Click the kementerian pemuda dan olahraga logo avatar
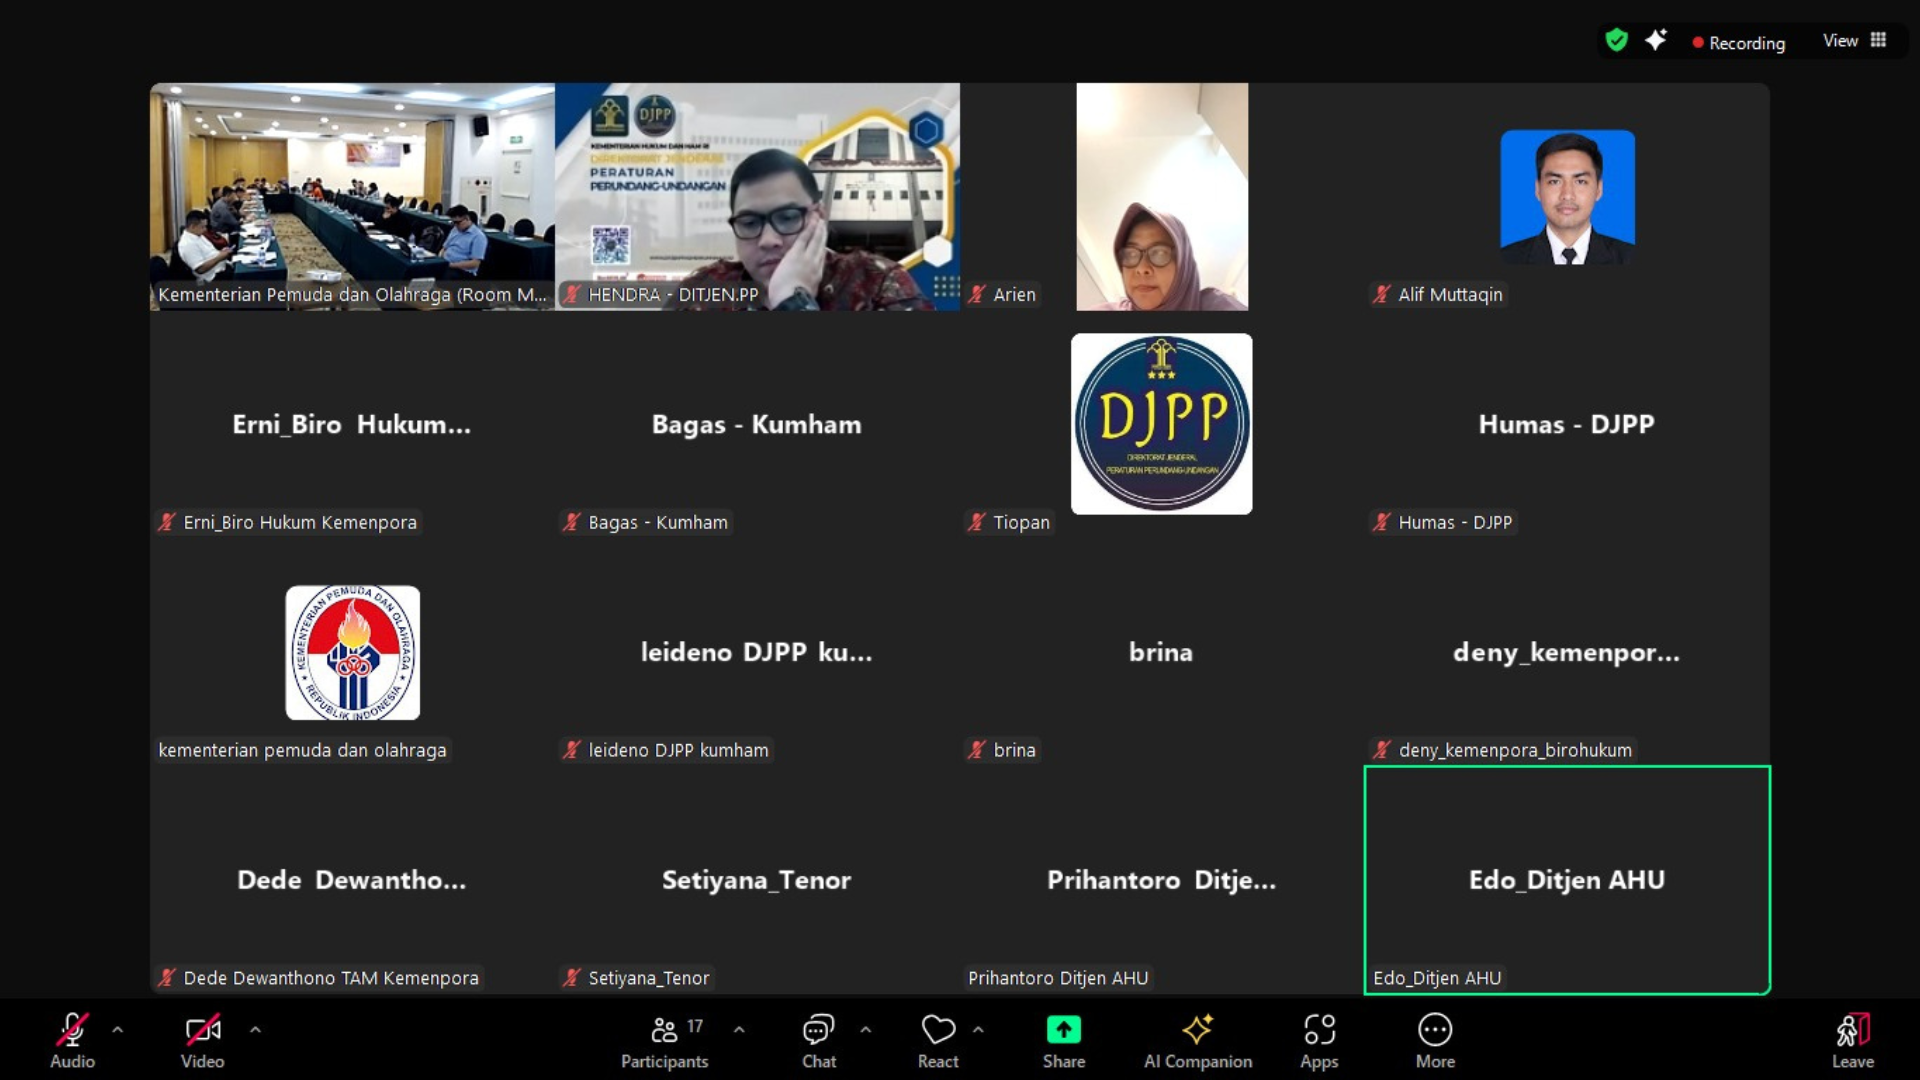The image size is (1920, 1080). click(x=353, y=653)
